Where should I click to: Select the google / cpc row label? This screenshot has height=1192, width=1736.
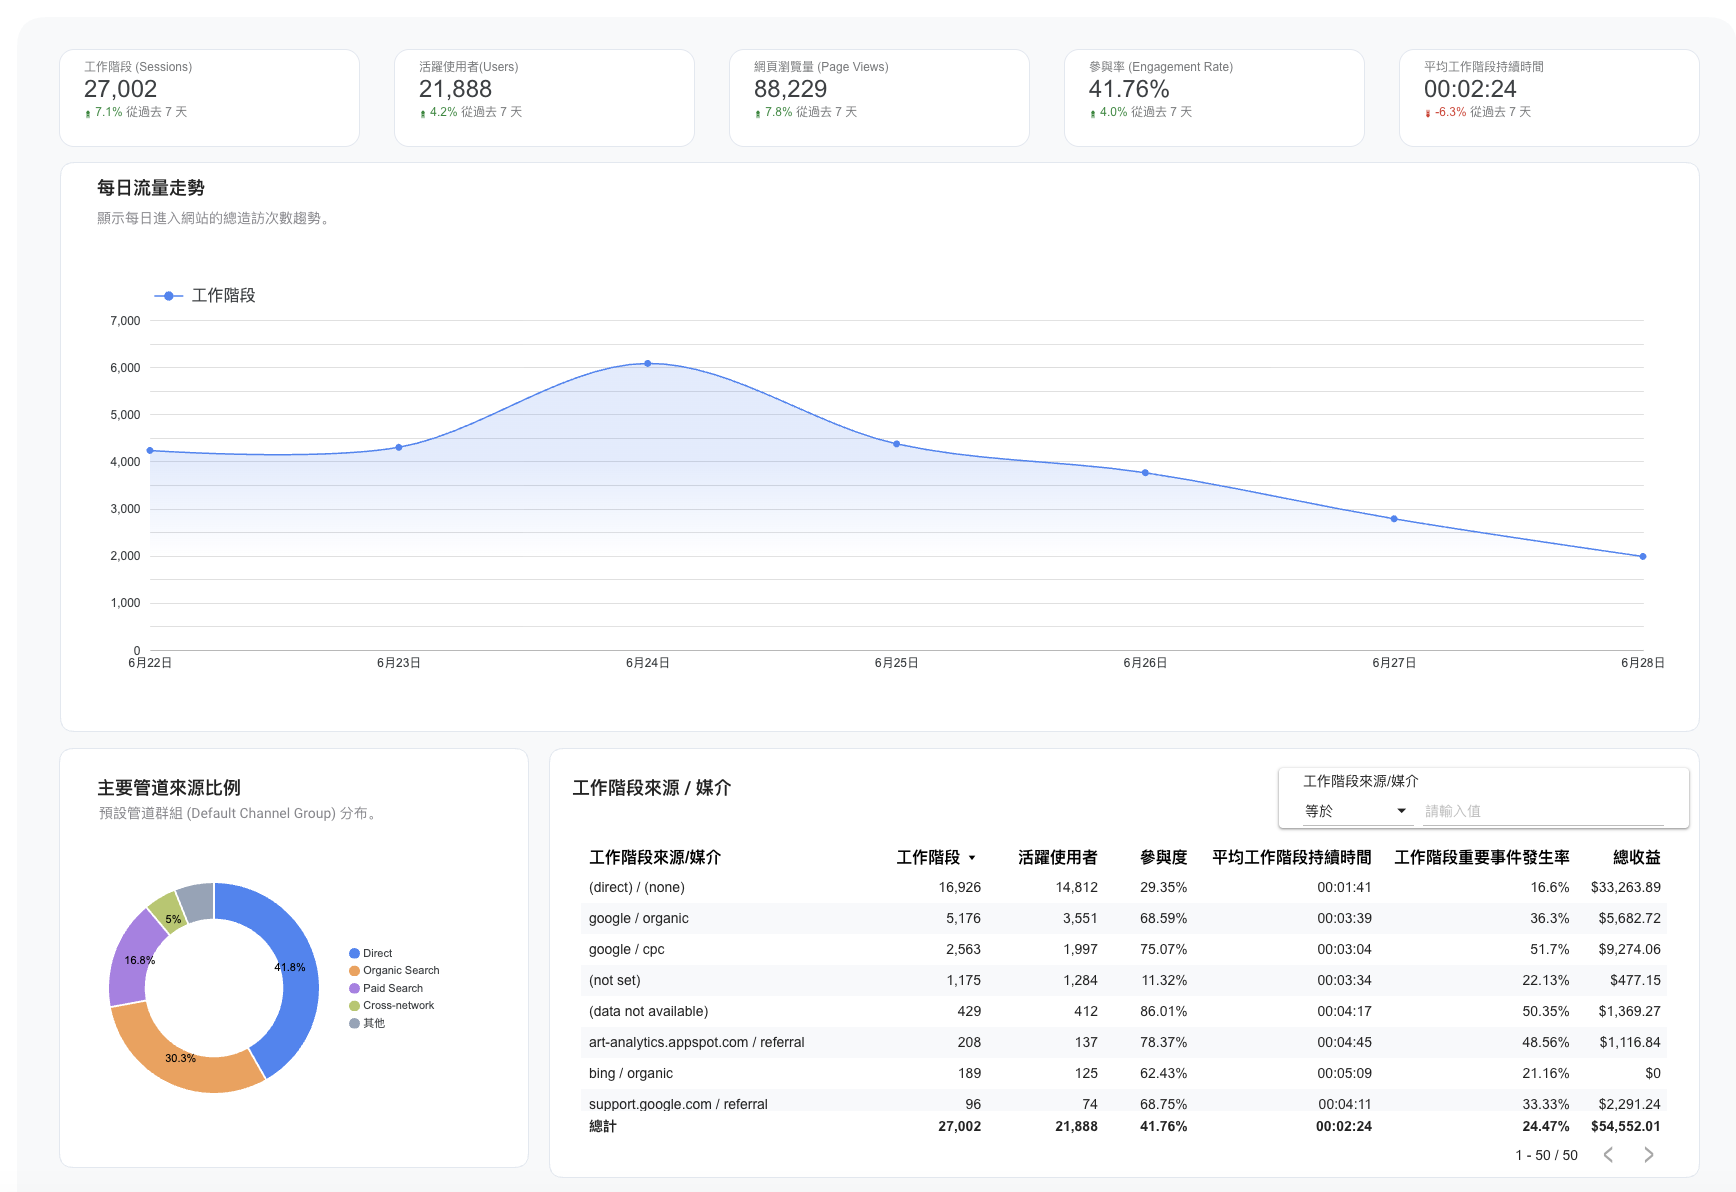coord(627,949)
